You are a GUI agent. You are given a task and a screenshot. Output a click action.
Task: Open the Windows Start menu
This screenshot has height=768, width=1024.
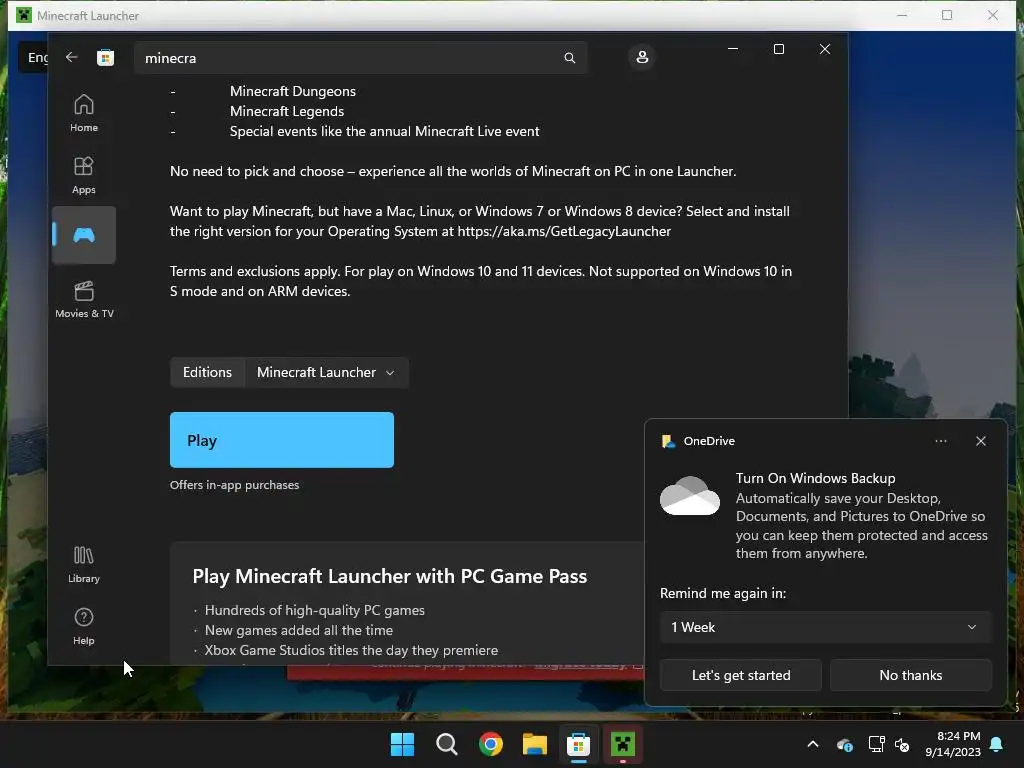tap(402, 744)
